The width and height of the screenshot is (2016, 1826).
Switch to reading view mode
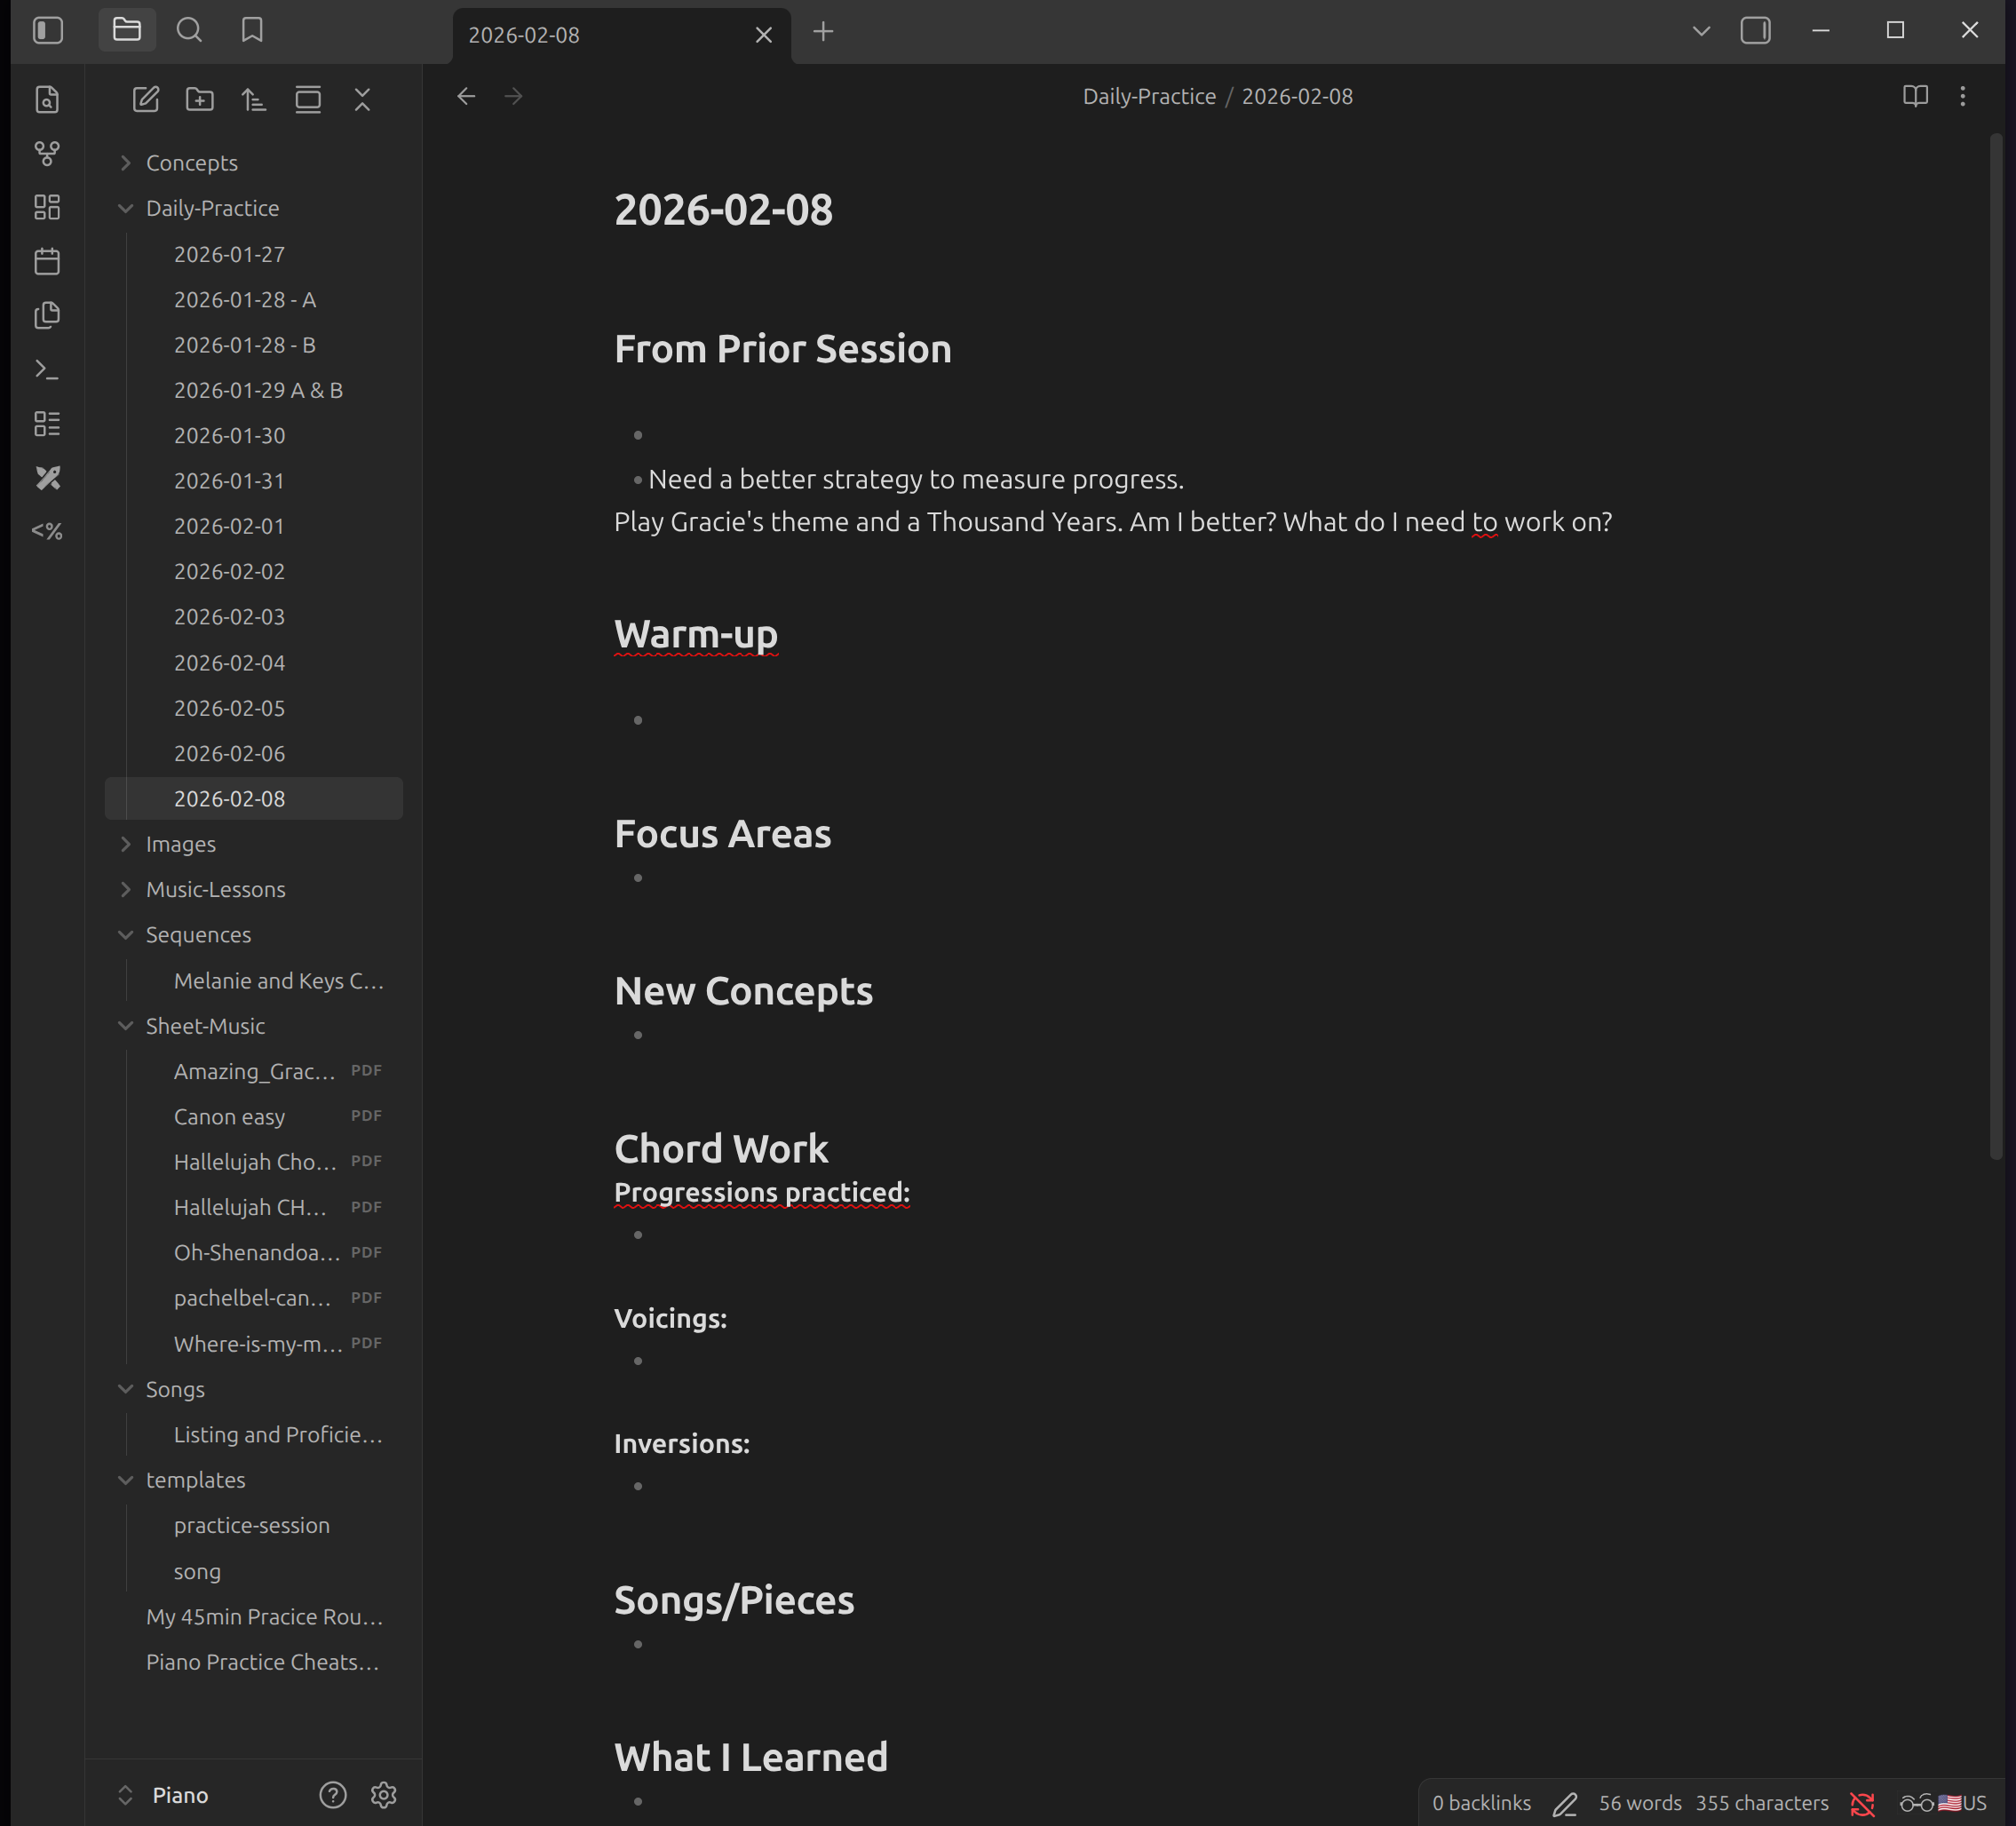pyautogui.click(x=1914, y=96)
